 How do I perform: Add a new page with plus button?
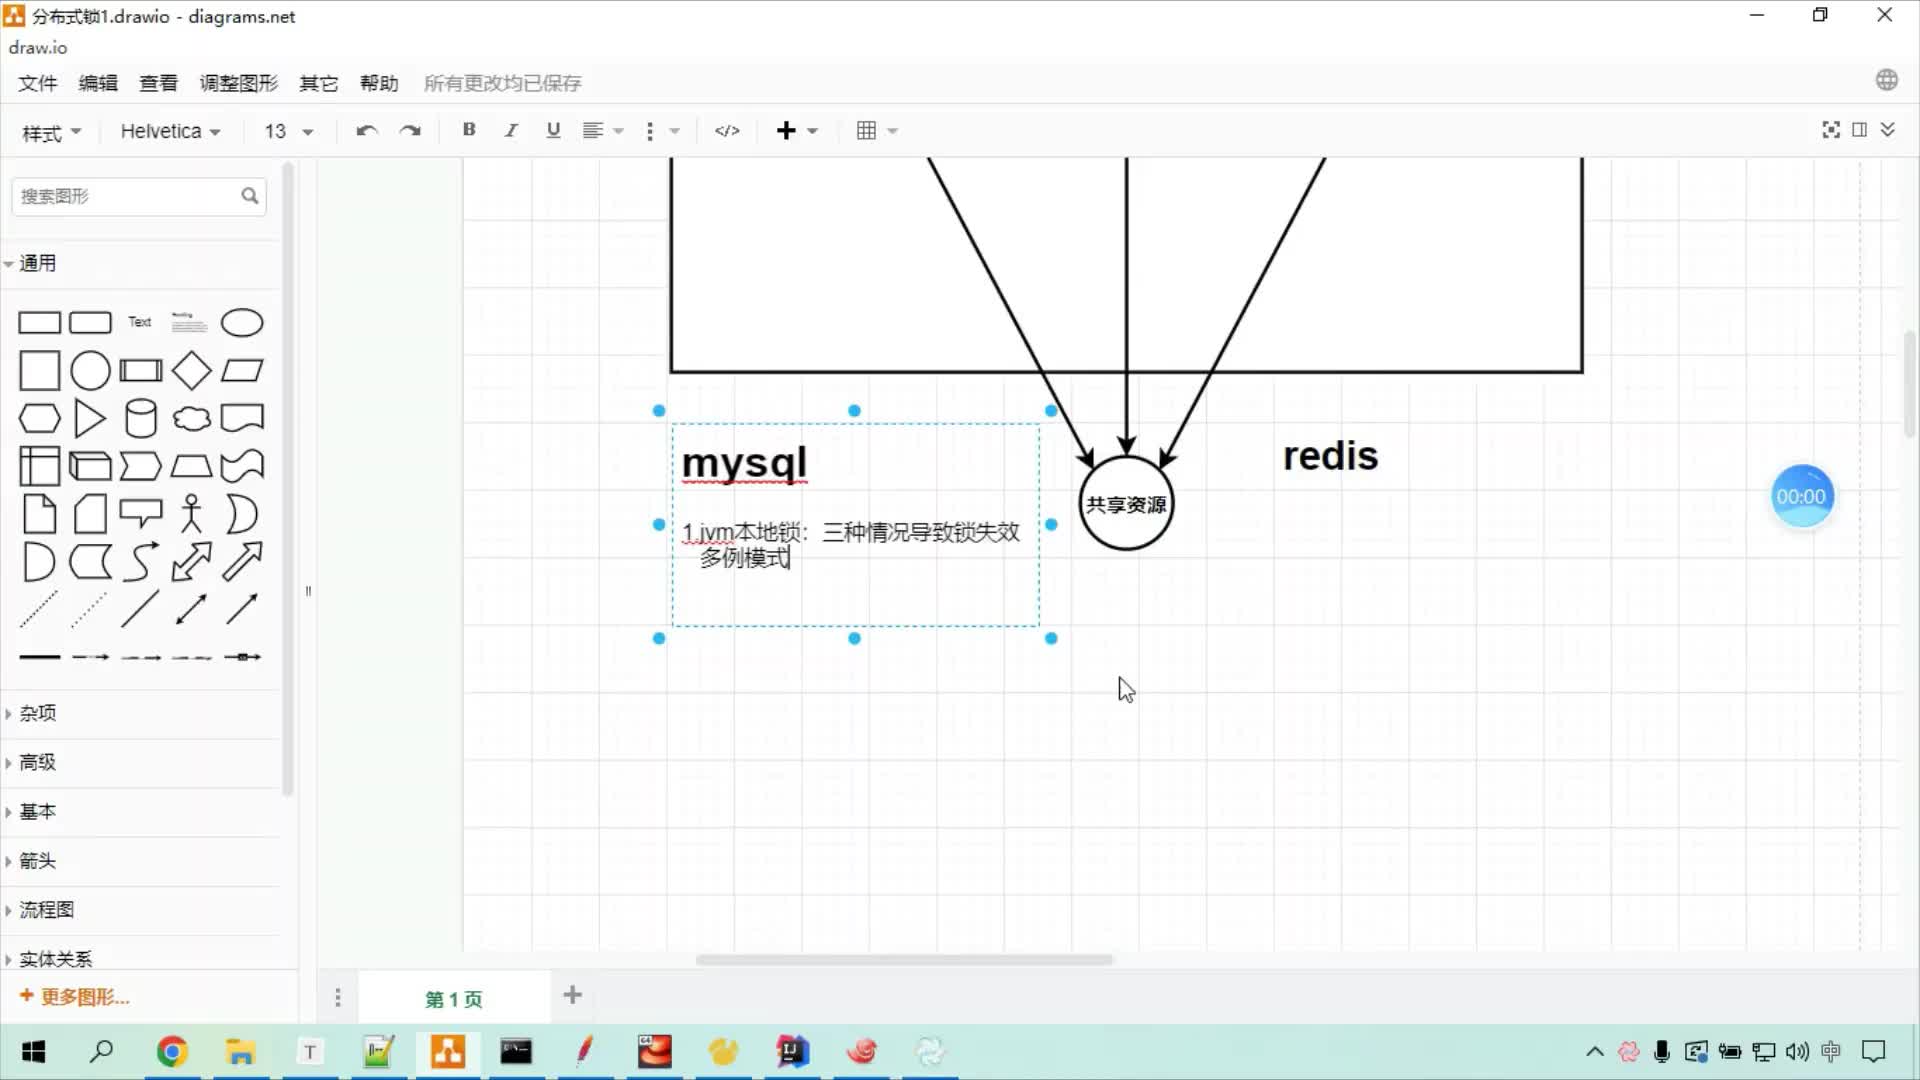572,995
